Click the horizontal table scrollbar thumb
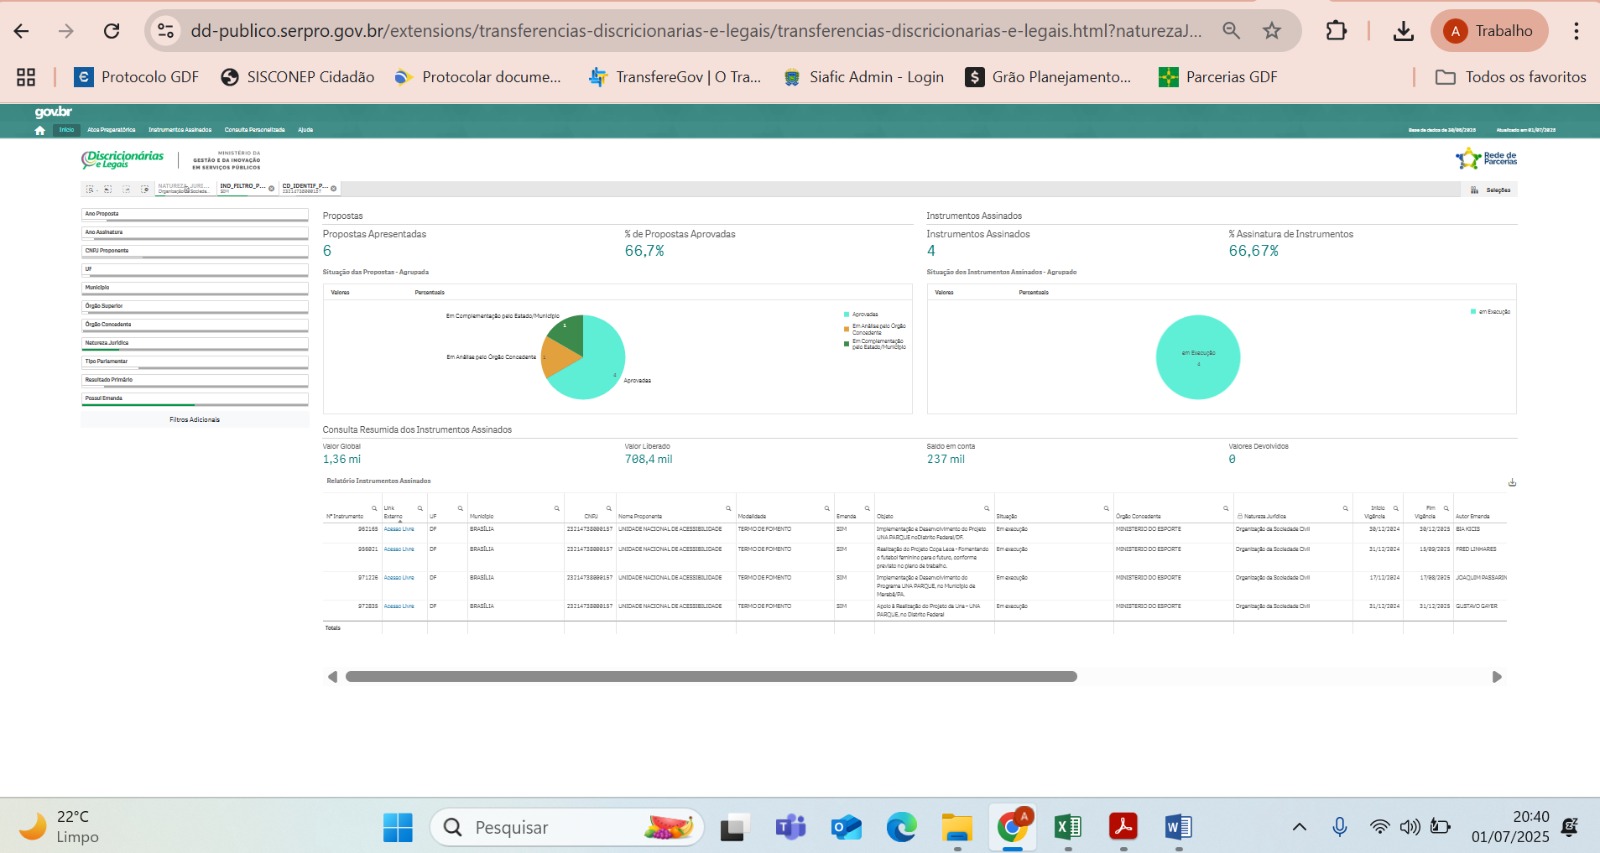Image resolution: width=1600 pixels, height=853 pixels. click(x=711, y=677)
